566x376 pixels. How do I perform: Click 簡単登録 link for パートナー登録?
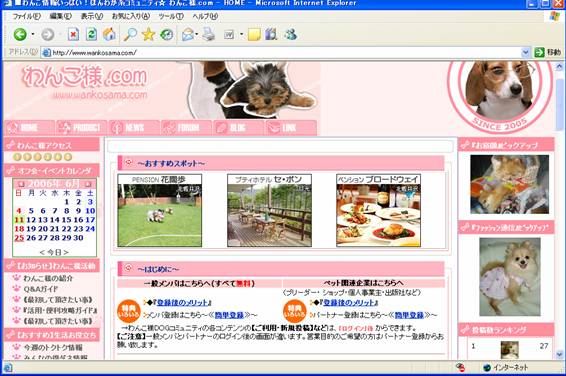tap(409, 315)
